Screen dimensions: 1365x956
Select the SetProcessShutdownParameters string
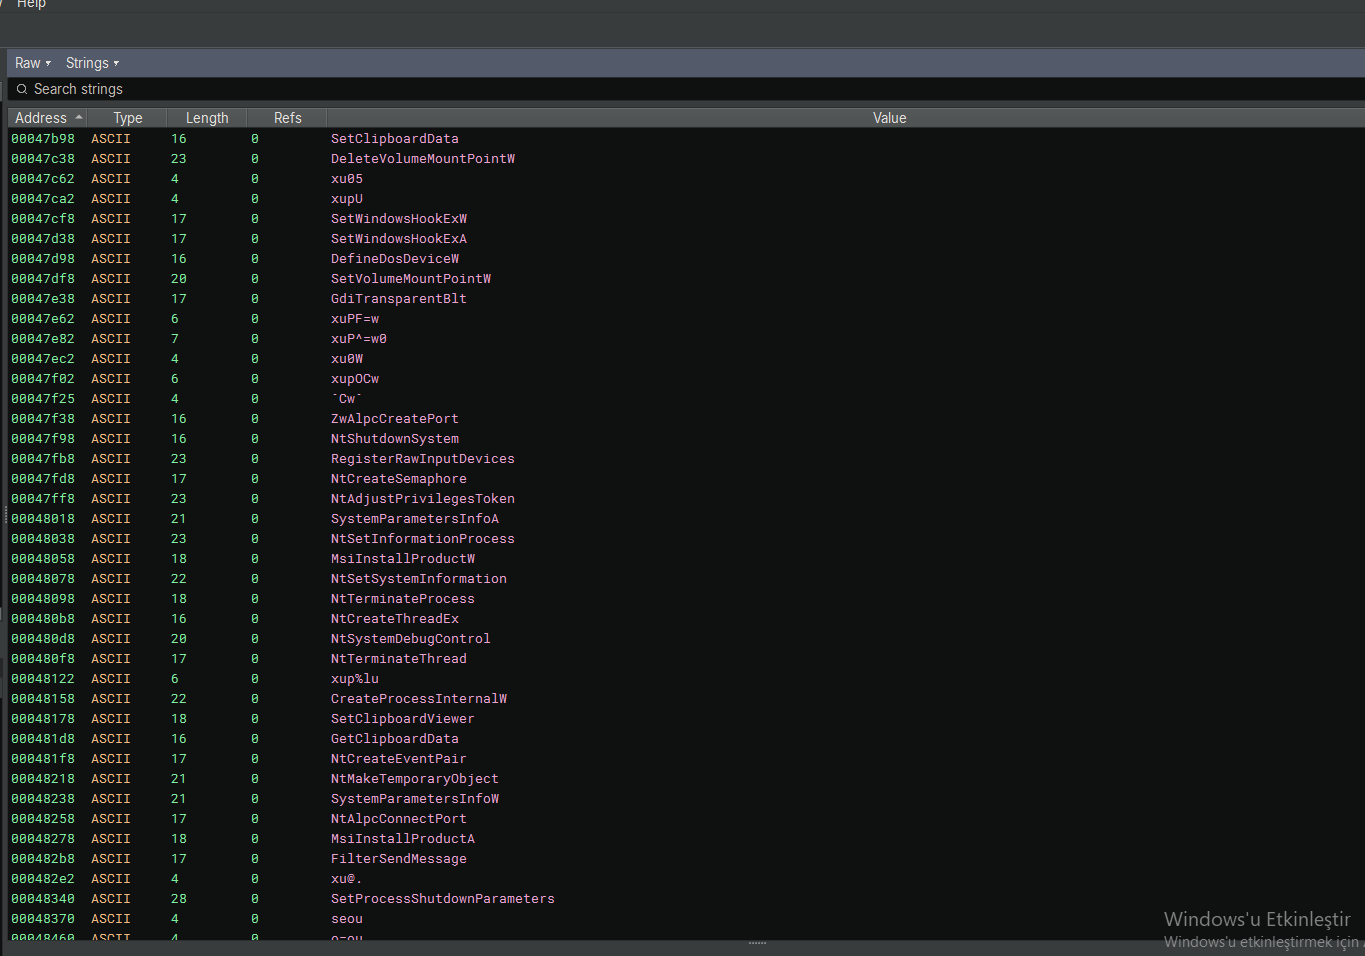click(x=443, y=899)
